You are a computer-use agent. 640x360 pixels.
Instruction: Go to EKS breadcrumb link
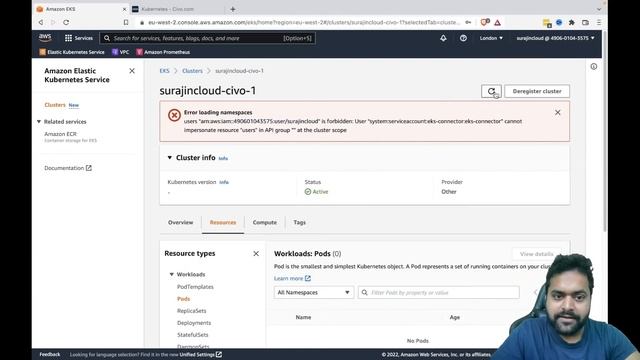(164, 71)
